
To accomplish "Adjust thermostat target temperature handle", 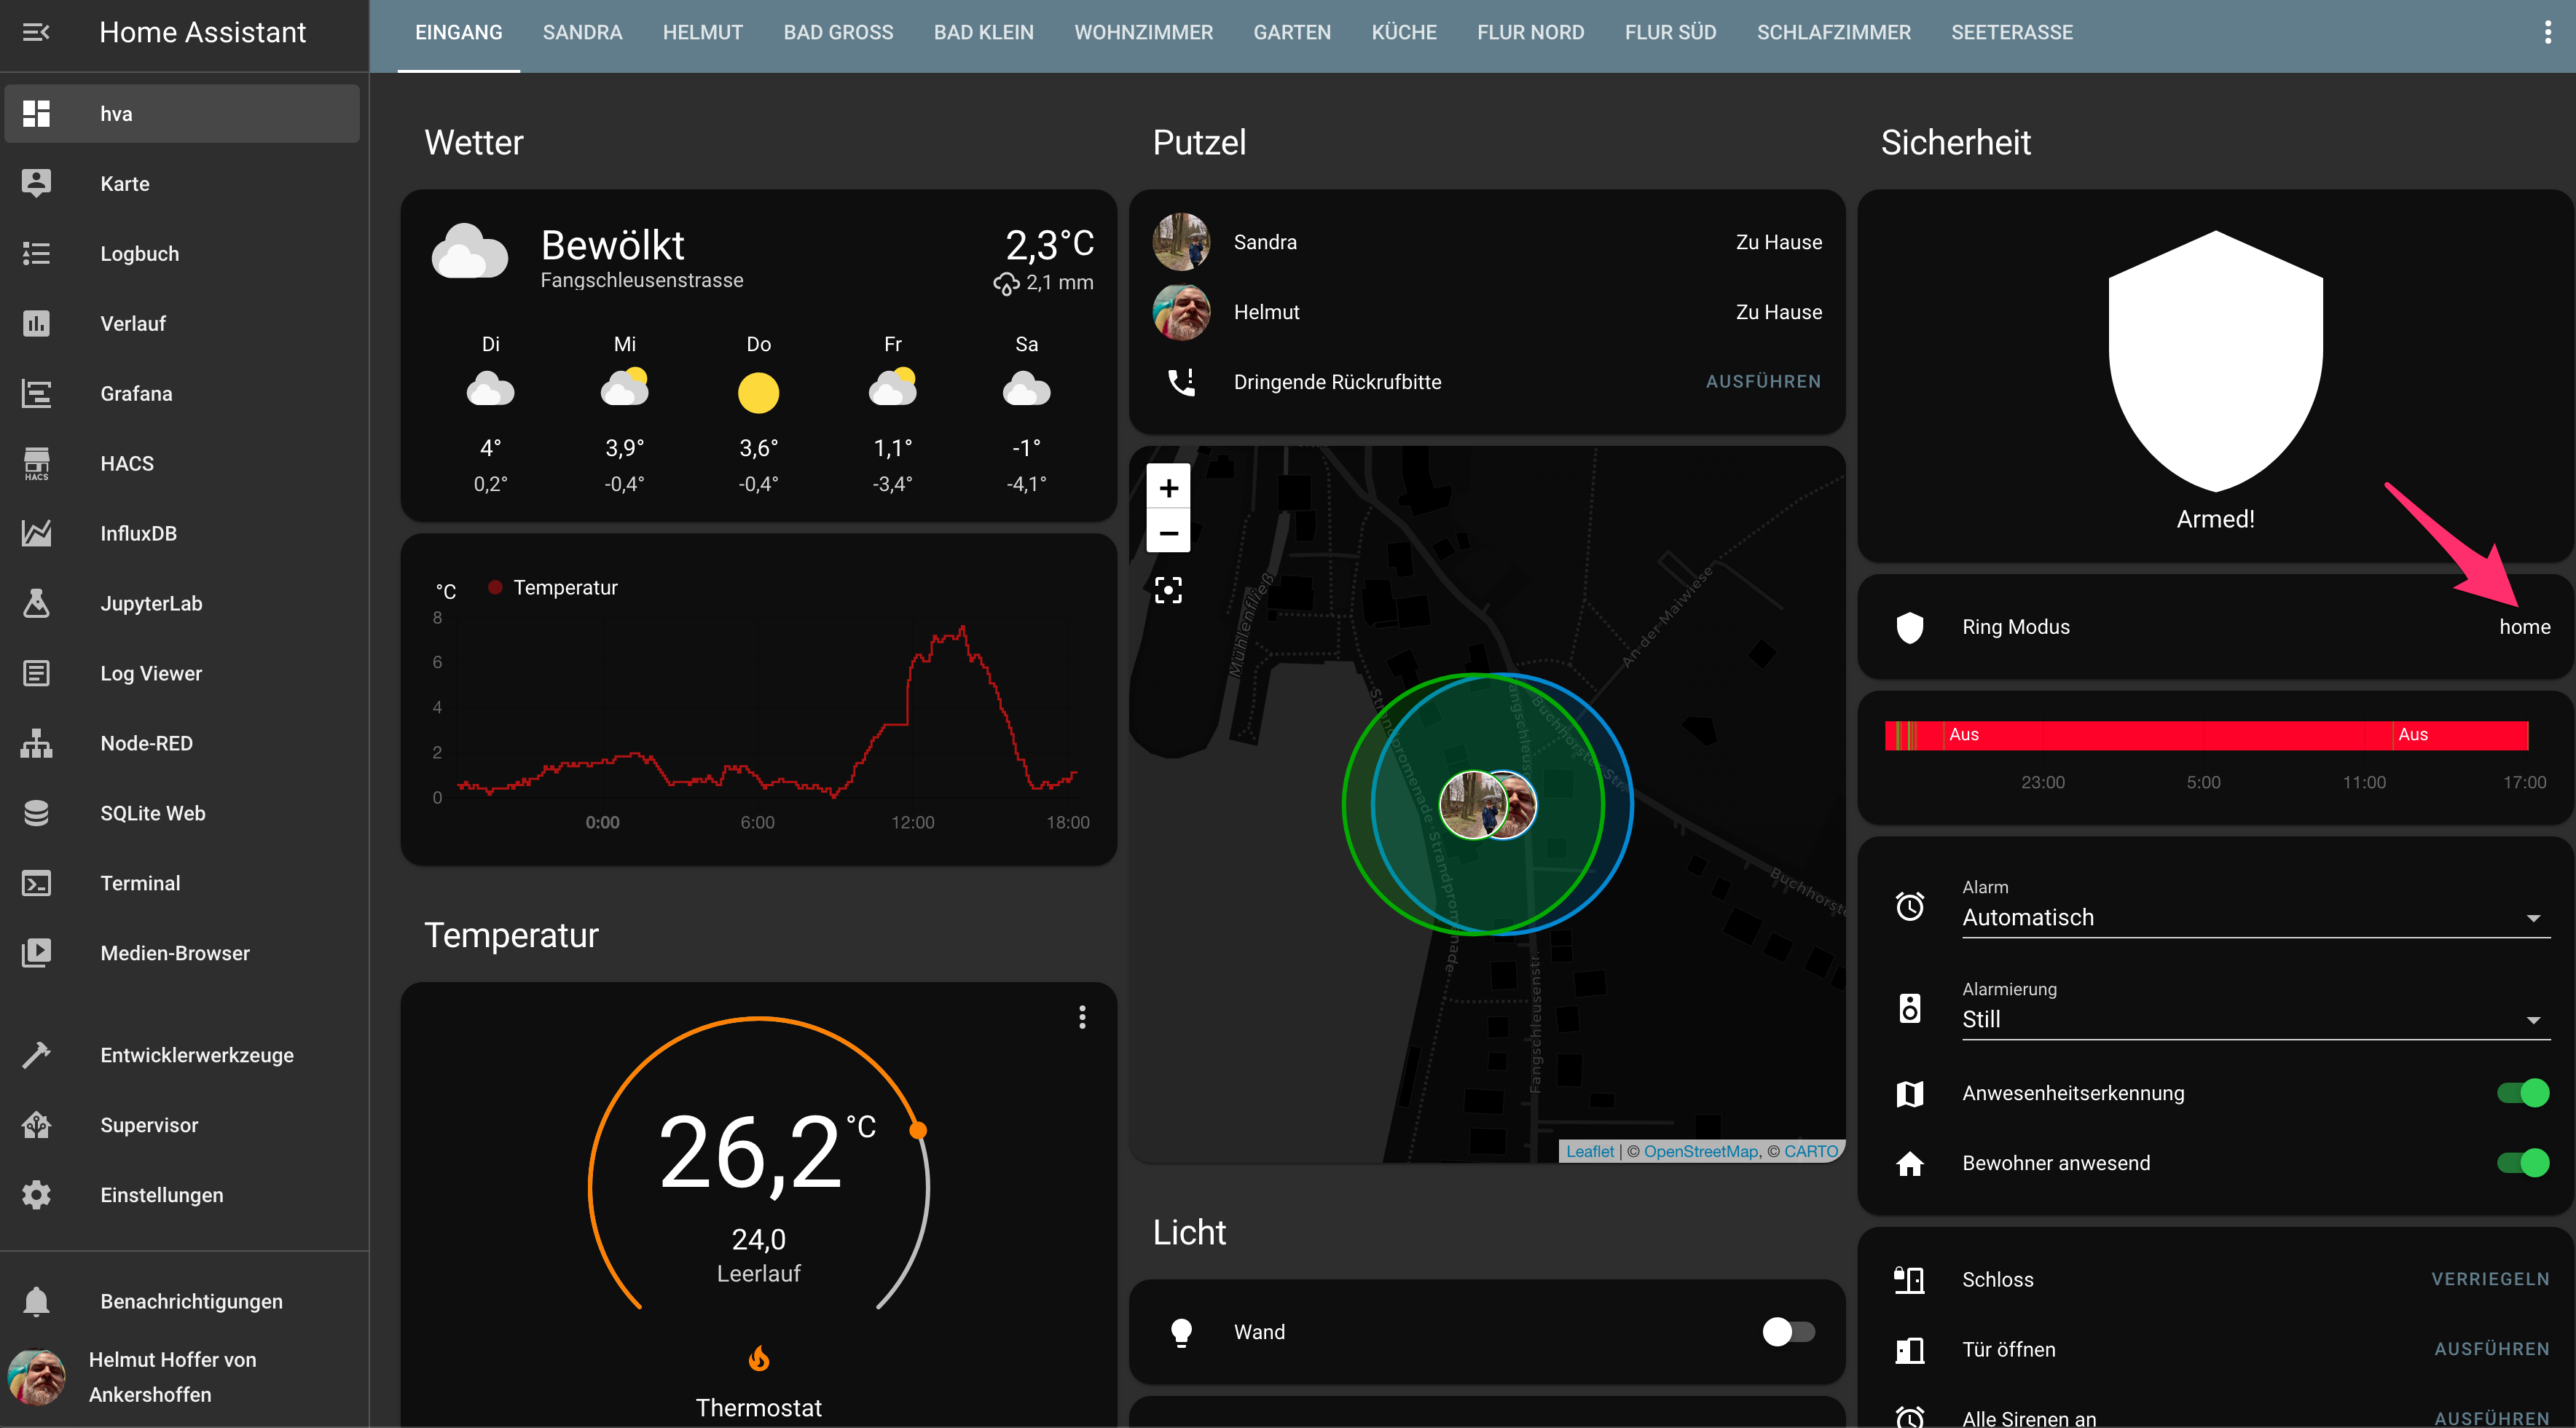I will tap(918, 1130).
